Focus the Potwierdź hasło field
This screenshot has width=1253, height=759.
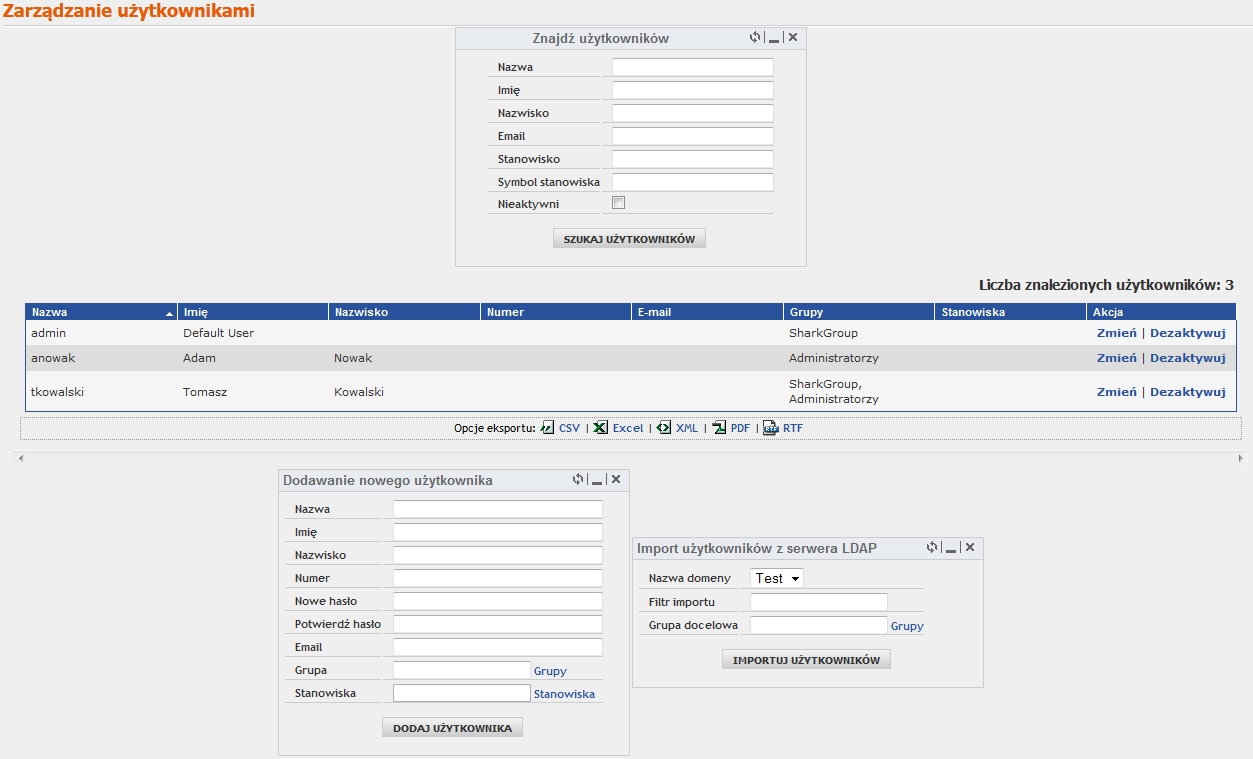pyautogui.click(x=498, y=624)
